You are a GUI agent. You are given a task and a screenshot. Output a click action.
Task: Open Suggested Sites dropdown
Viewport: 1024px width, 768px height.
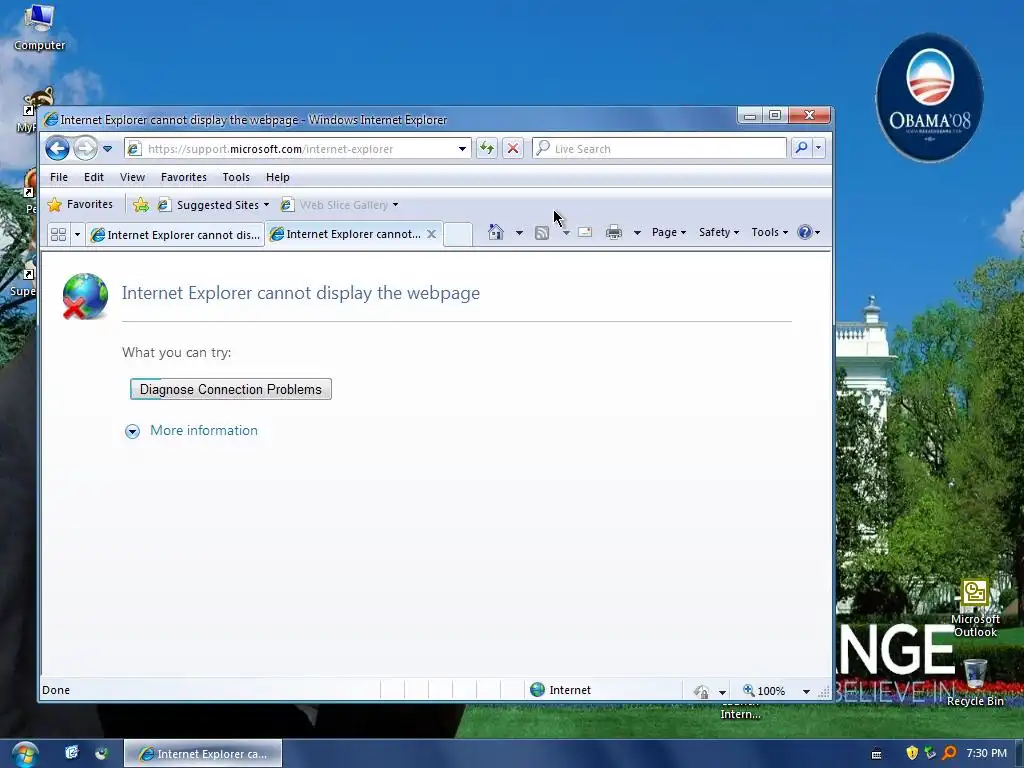(x=214, y=205)
